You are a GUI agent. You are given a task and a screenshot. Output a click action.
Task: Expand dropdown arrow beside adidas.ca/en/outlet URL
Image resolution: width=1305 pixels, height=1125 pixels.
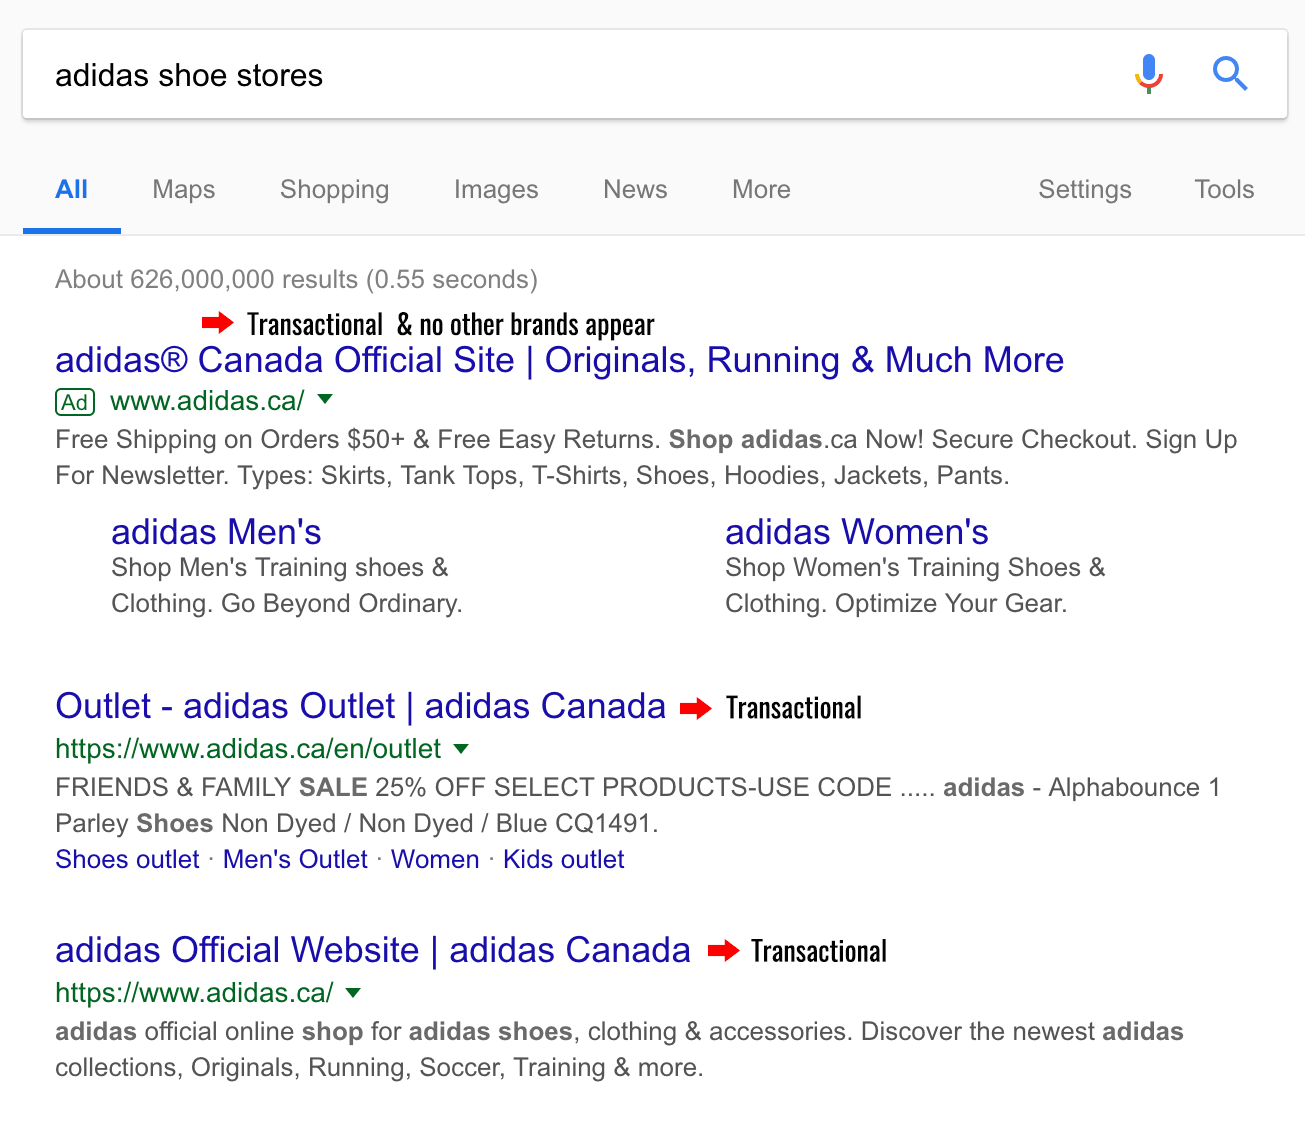(461, 748)
